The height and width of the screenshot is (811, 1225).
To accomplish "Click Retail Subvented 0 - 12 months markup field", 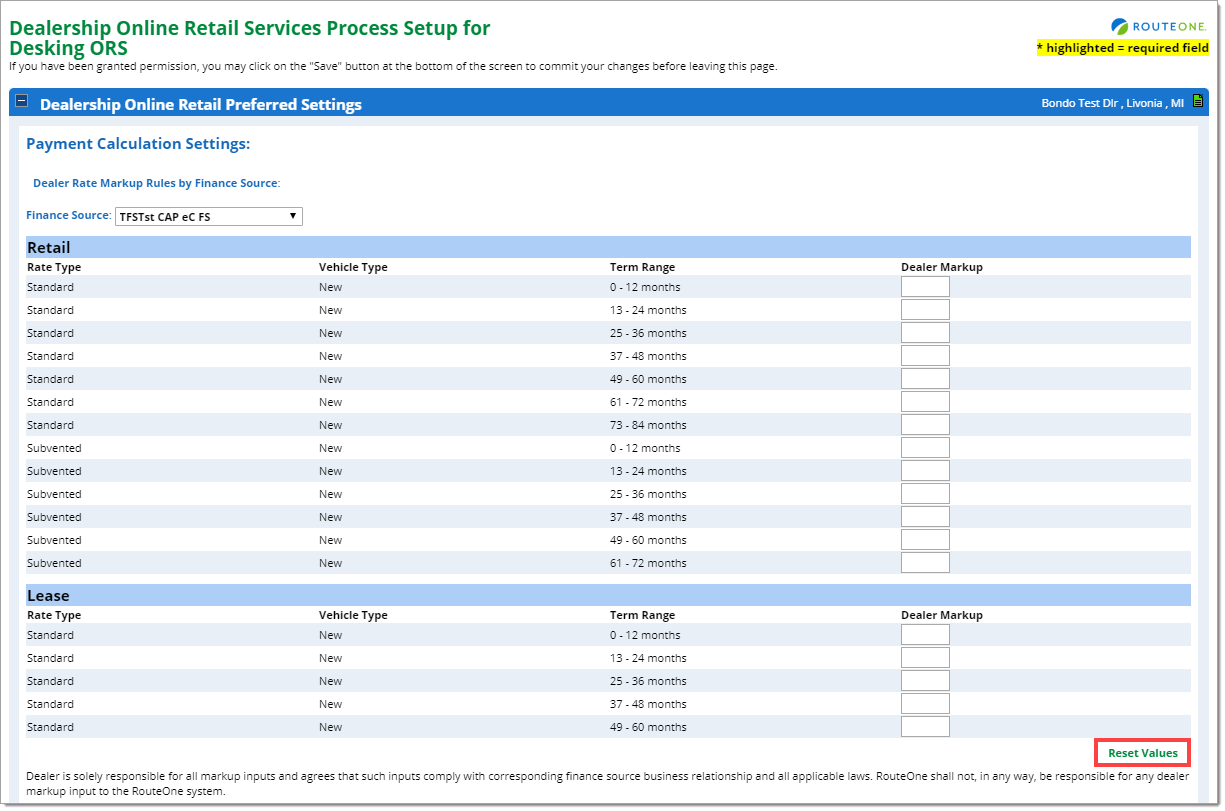I will [x=924, y=448].
